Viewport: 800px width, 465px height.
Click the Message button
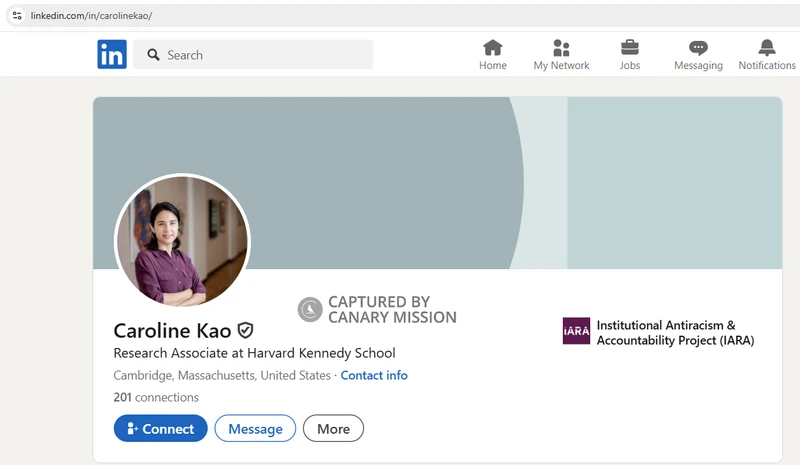(x=255, y=428)
